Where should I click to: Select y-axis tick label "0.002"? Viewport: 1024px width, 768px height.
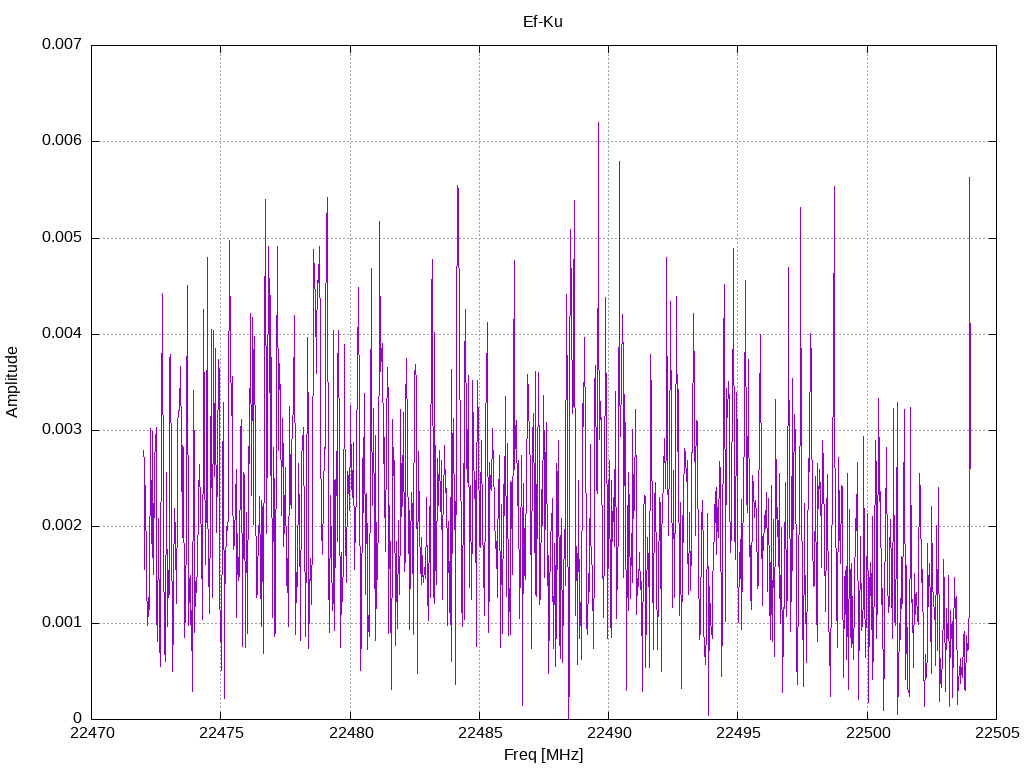(62, 526)
